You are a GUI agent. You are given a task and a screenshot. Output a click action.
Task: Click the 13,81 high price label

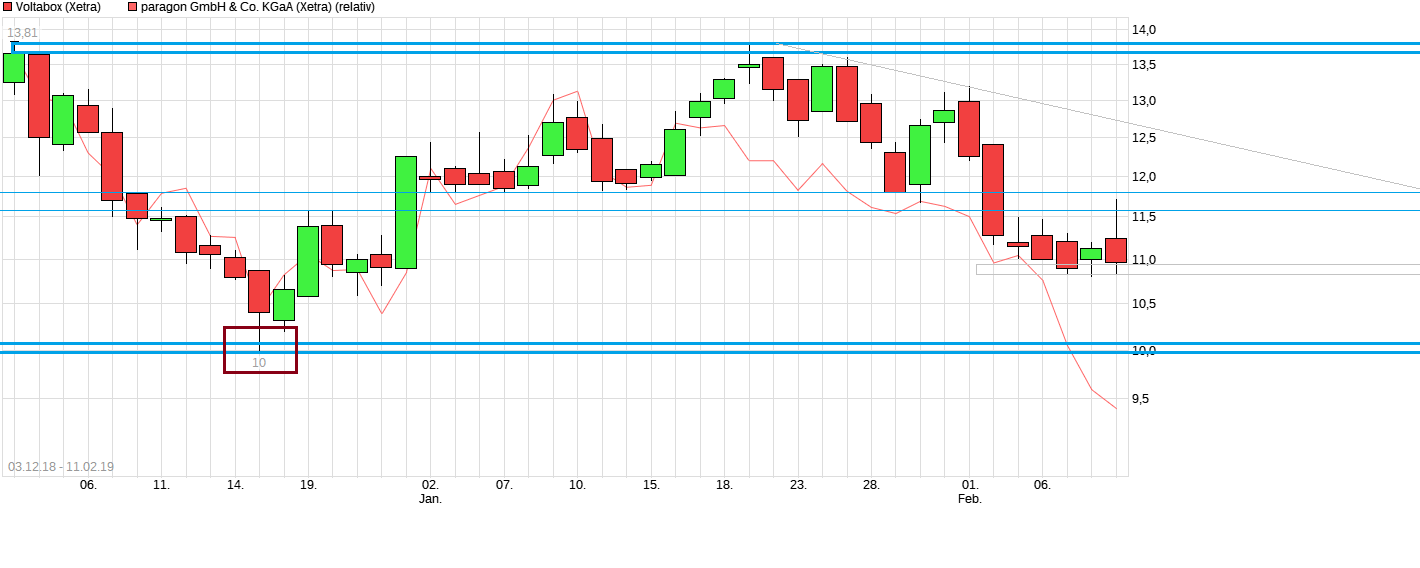(x=22, y=33)
